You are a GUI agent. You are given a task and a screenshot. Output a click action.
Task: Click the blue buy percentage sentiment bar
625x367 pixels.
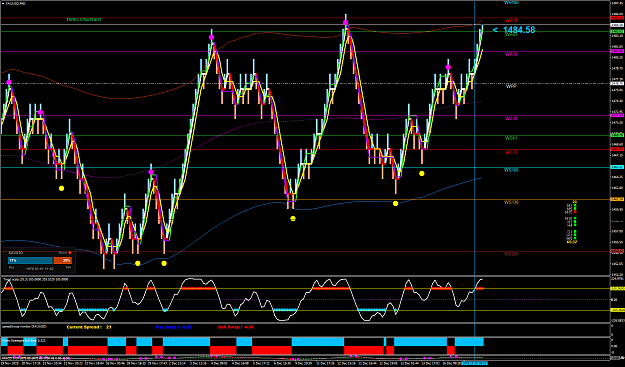pyautogui.click(x=30, y=261)
